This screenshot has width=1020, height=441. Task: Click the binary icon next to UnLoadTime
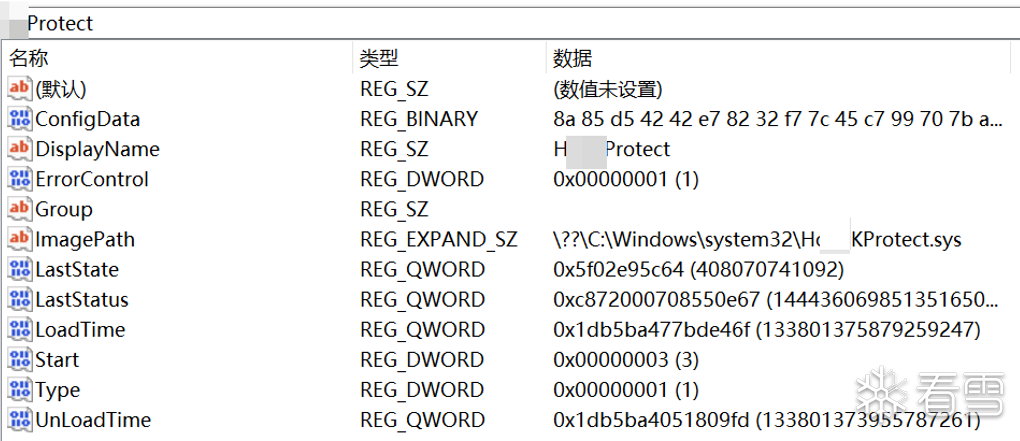coord(19,419)
